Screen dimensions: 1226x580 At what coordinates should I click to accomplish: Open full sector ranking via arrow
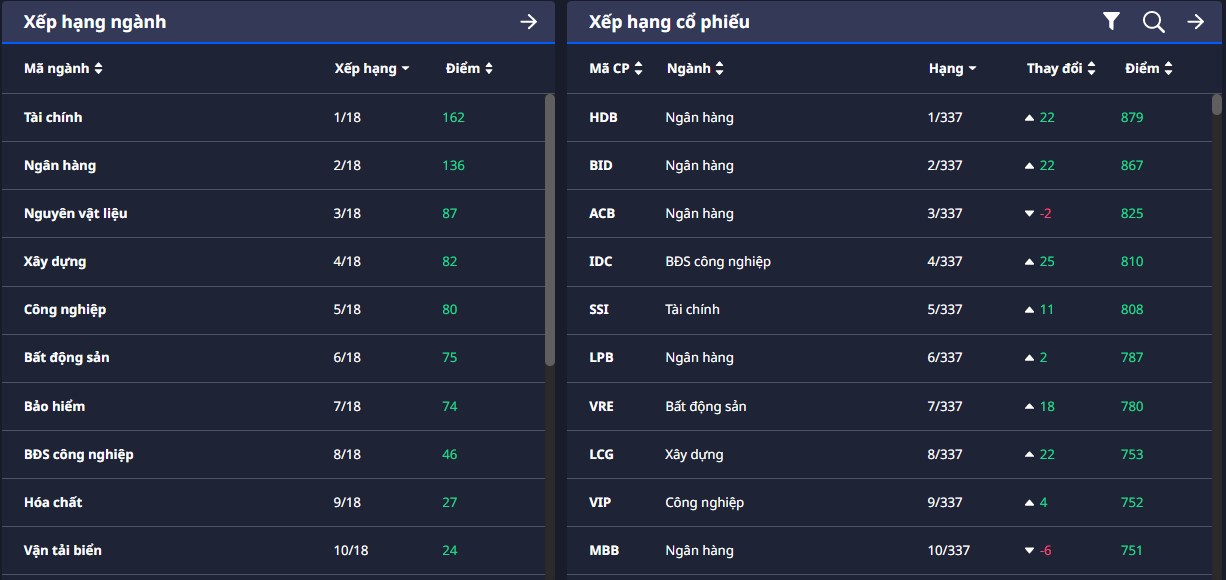coord(529,22)
